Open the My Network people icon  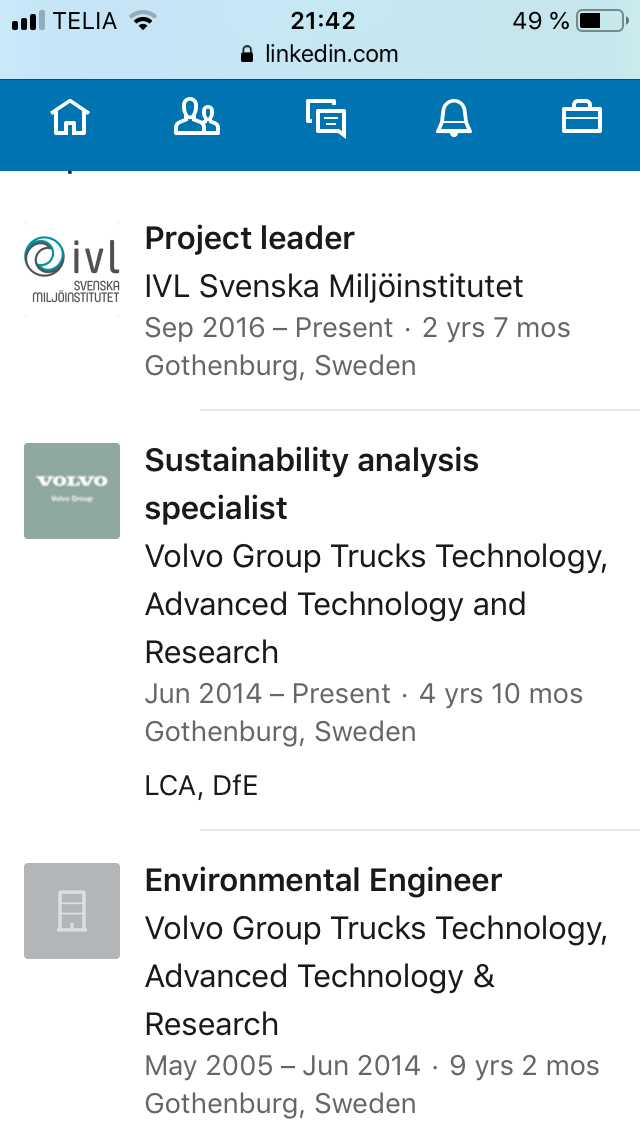tap(196, 117)
